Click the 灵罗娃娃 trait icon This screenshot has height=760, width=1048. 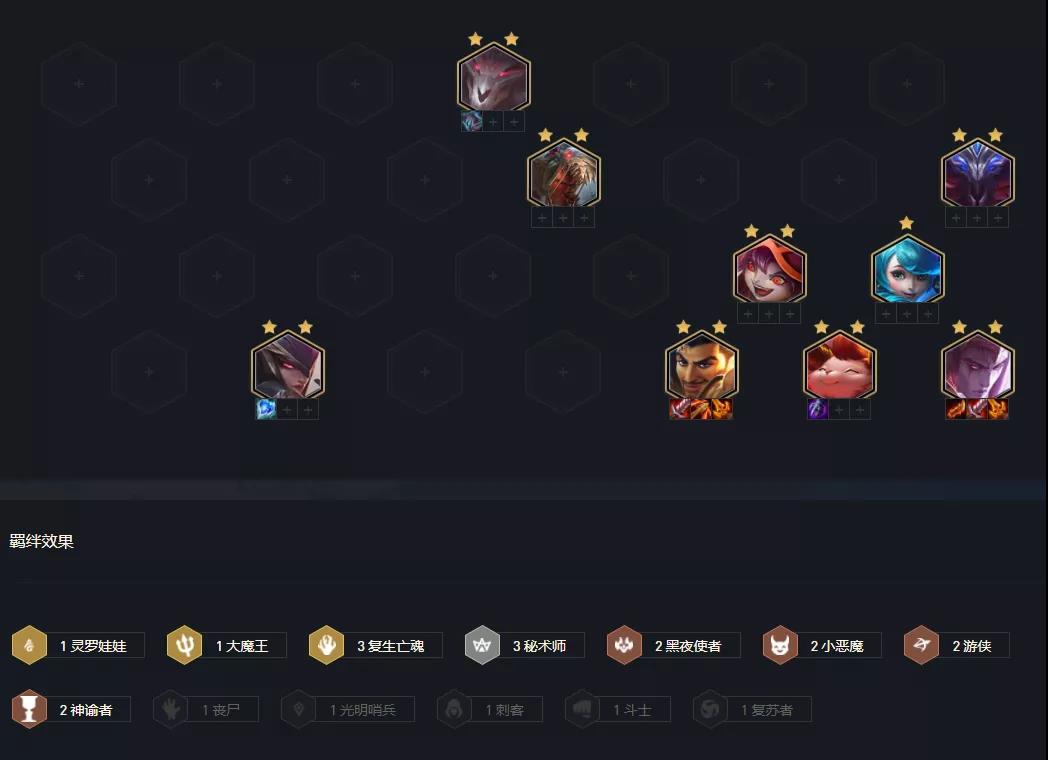pos(29,645)
